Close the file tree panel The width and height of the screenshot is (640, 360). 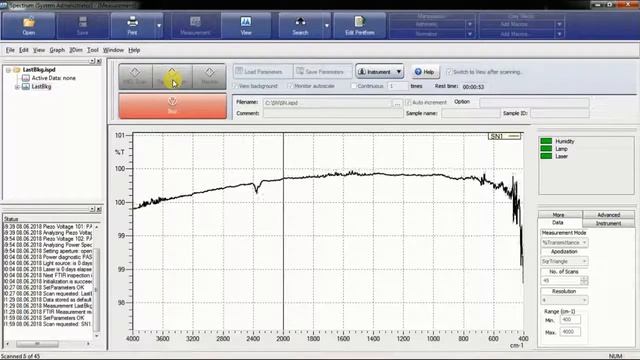click(x=99, y=61)
